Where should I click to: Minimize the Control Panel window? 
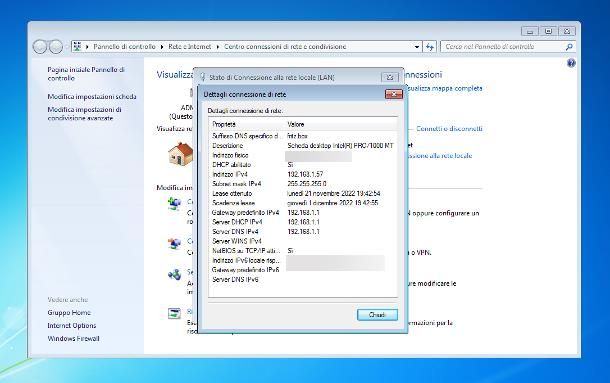click(x=529, y=31)
